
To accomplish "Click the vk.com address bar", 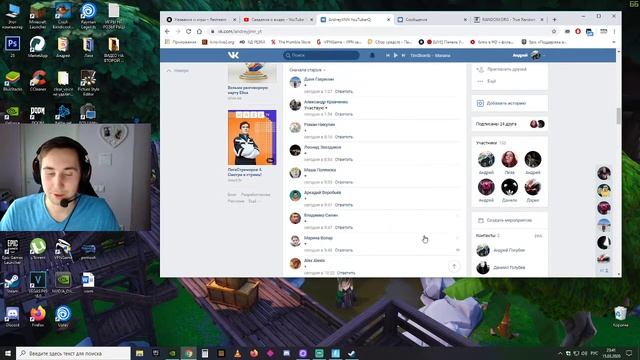I will [x=380, y=31].
